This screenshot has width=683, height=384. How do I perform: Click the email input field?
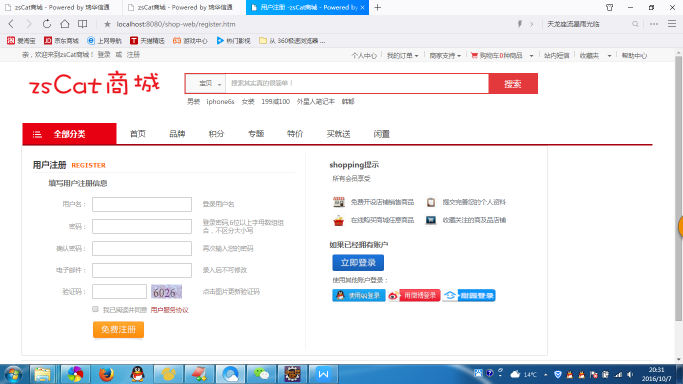click(142, 270)
